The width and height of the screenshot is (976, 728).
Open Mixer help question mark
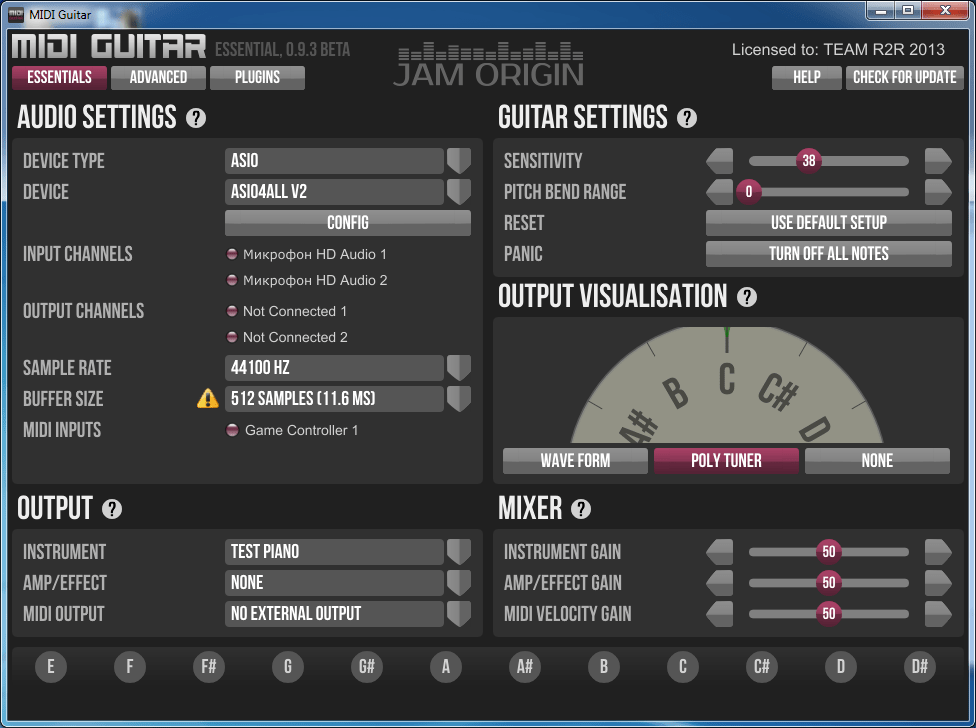pos(581,509)
